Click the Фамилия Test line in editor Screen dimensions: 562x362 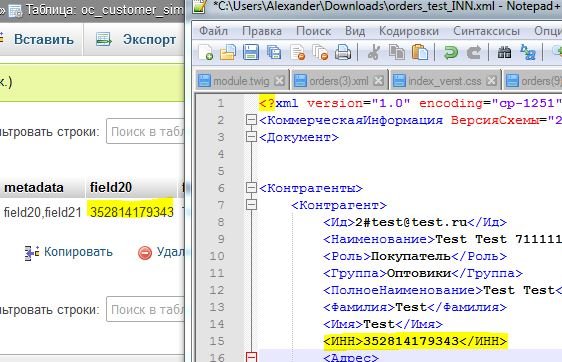(x=415, y=307)
